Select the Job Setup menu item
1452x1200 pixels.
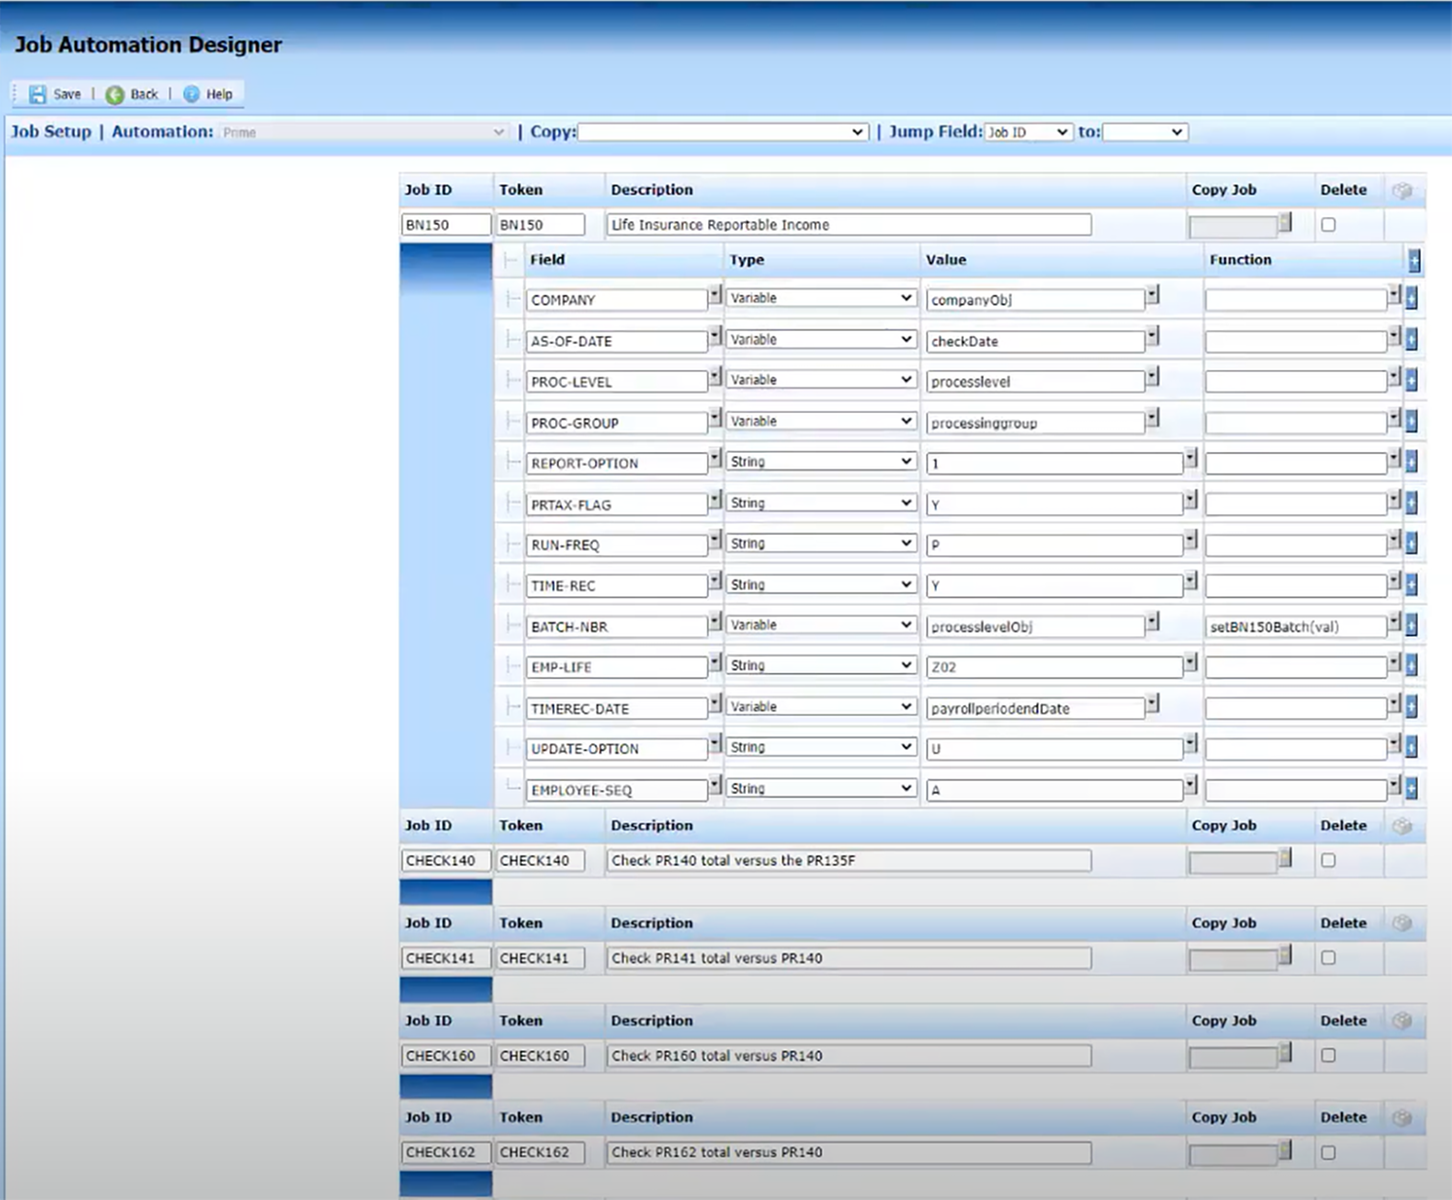tap(50, 131)
